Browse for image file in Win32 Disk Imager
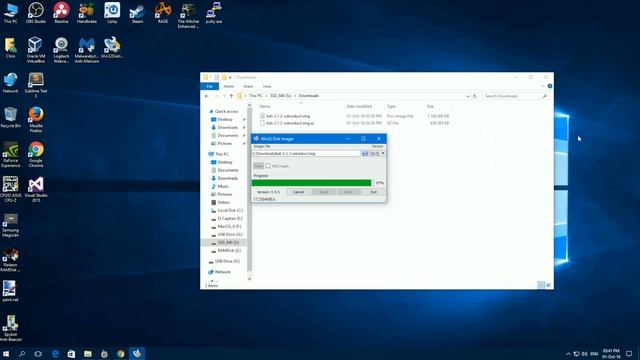 [365, 153]
